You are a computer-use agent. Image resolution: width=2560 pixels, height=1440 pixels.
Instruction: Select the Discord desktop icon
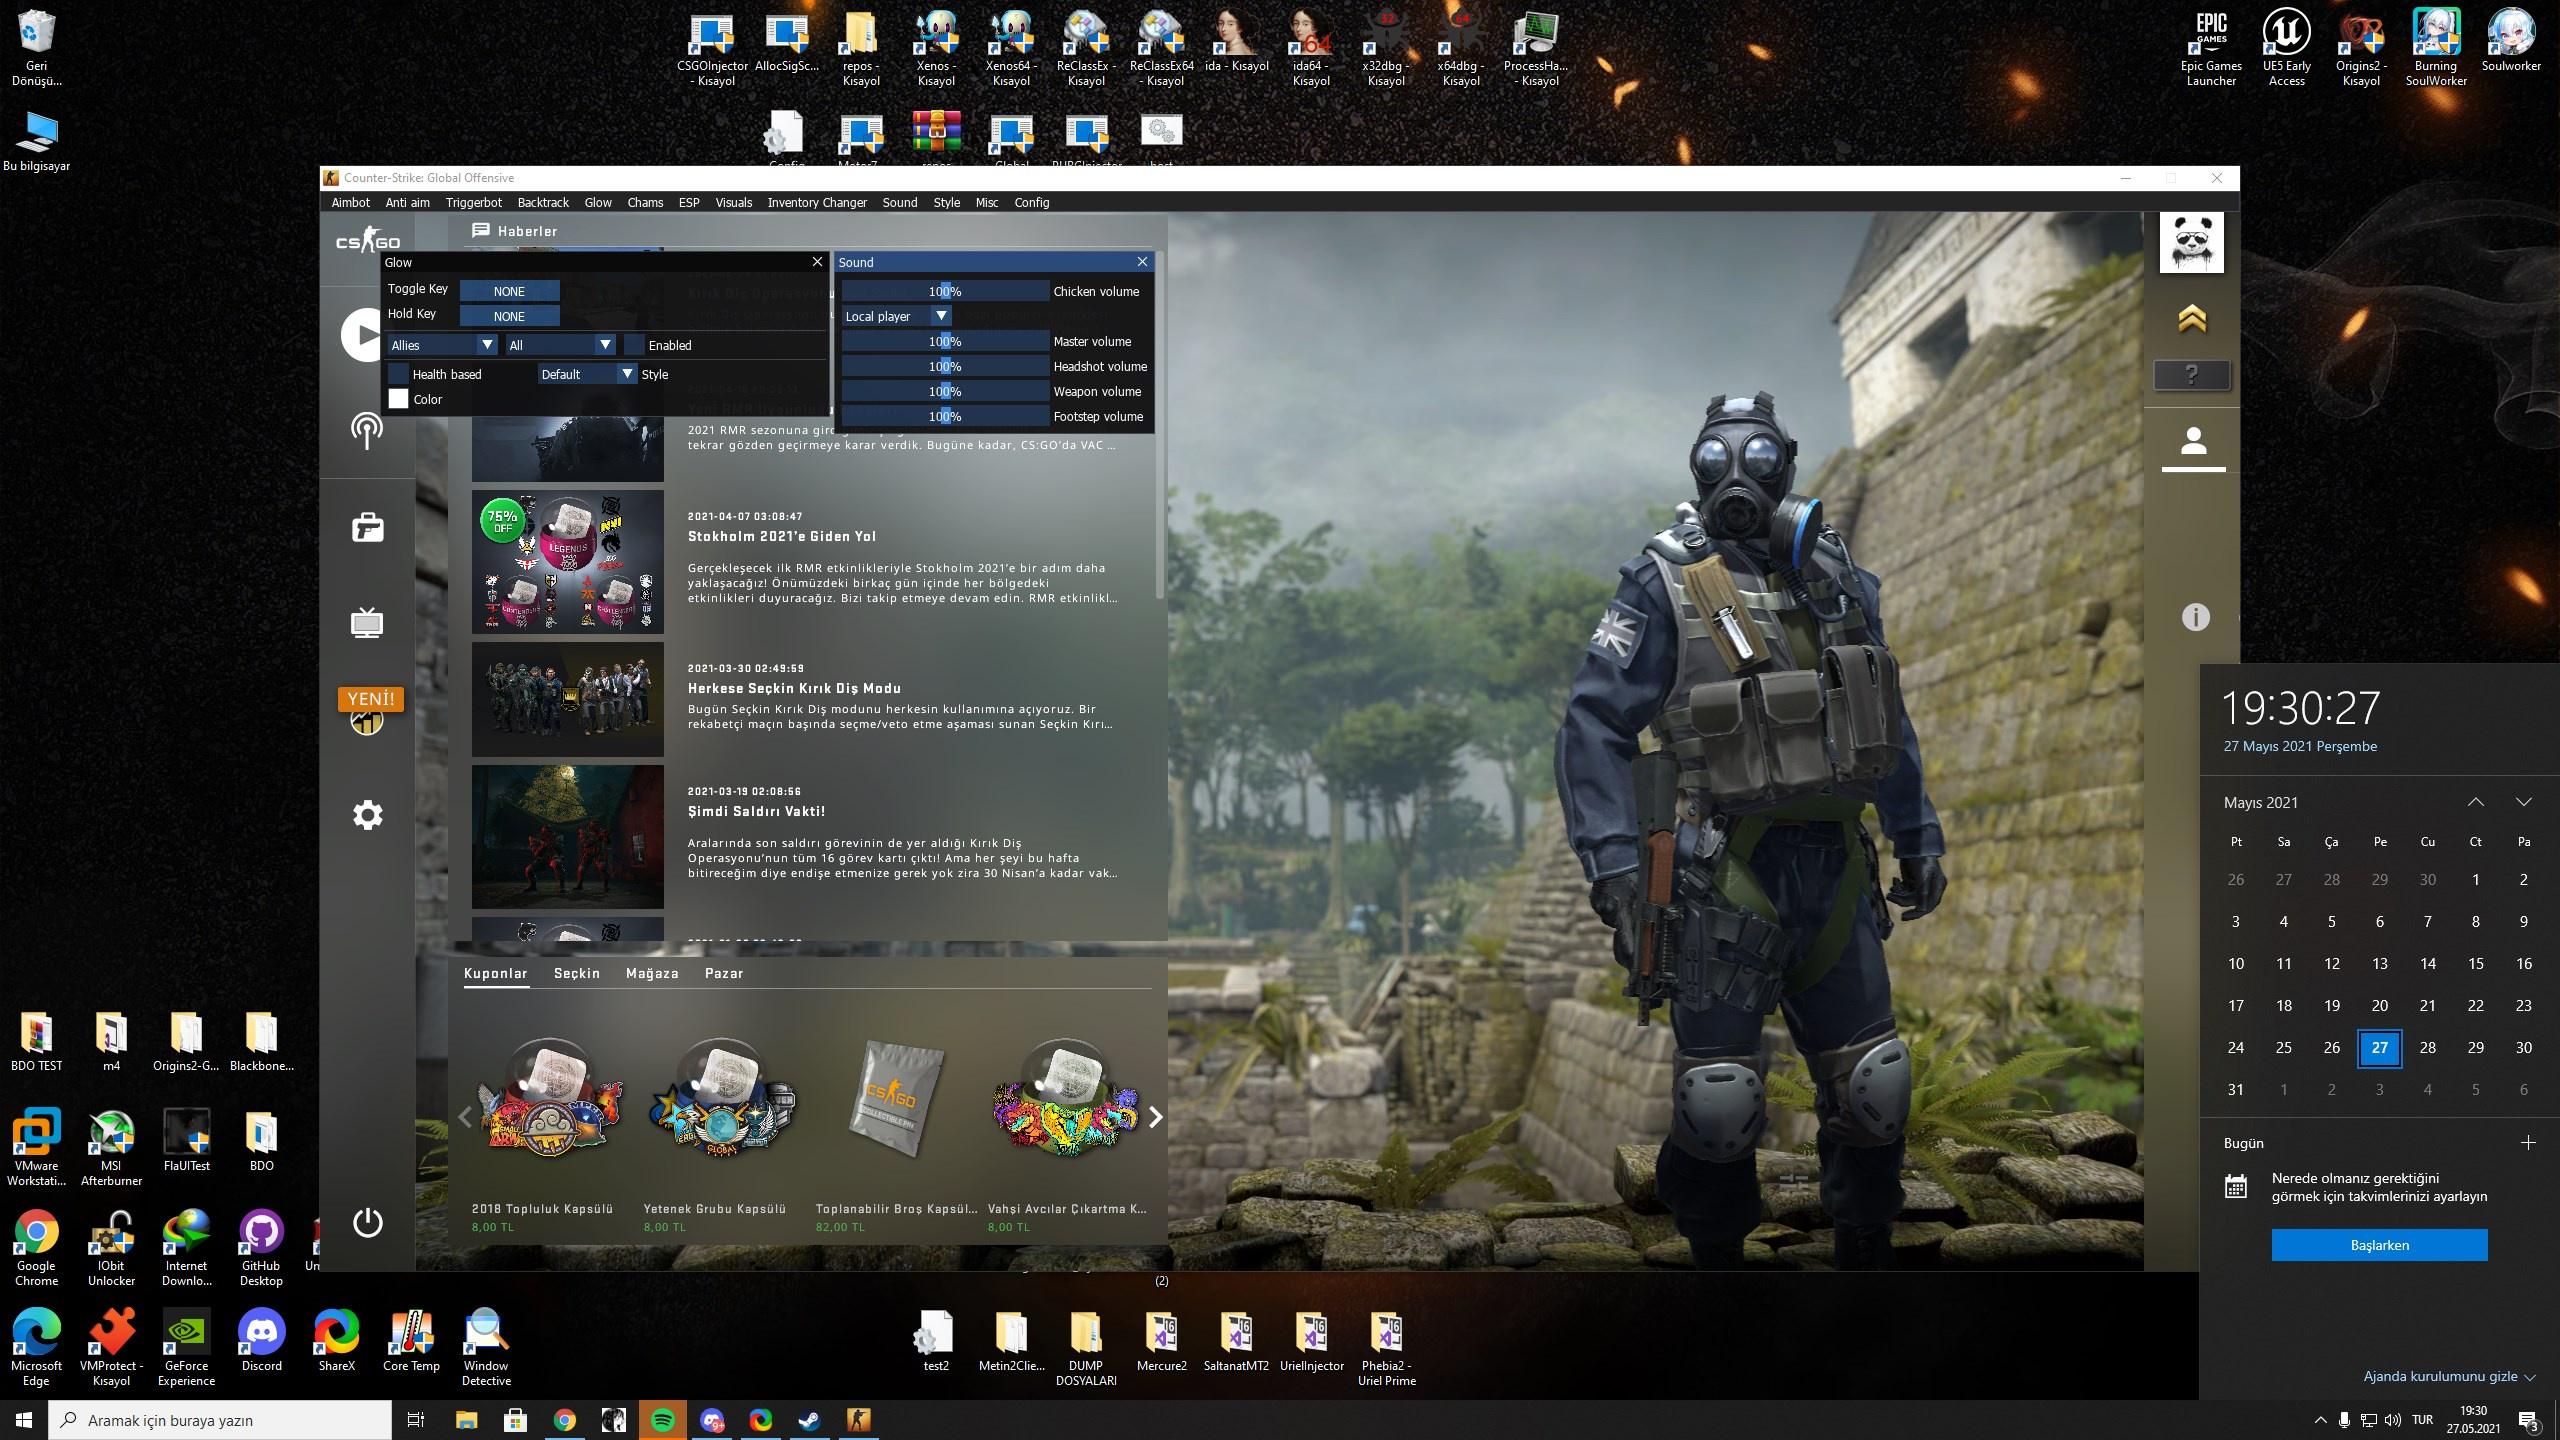pos(261,1342)
